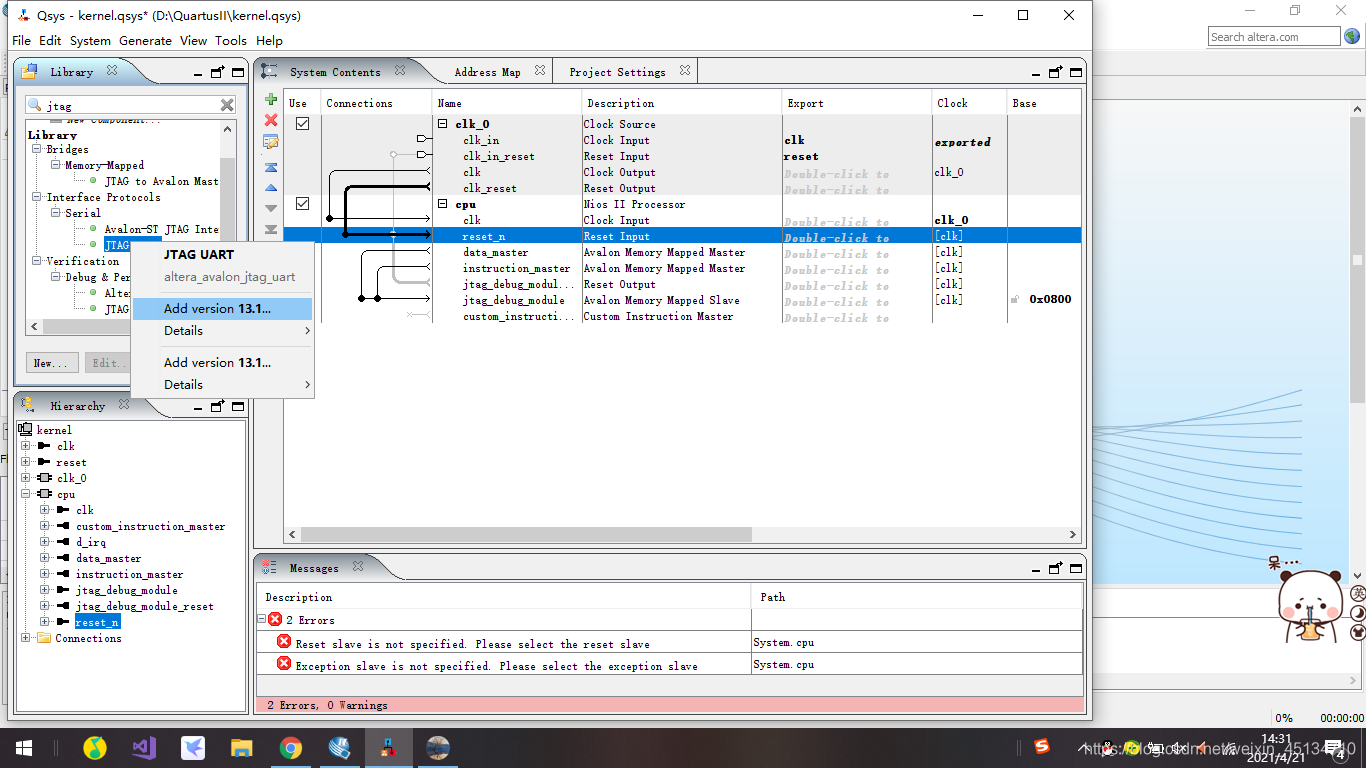Clear the jtag search with the X icon
The image size is (1366, 768).
pos(227,105)
